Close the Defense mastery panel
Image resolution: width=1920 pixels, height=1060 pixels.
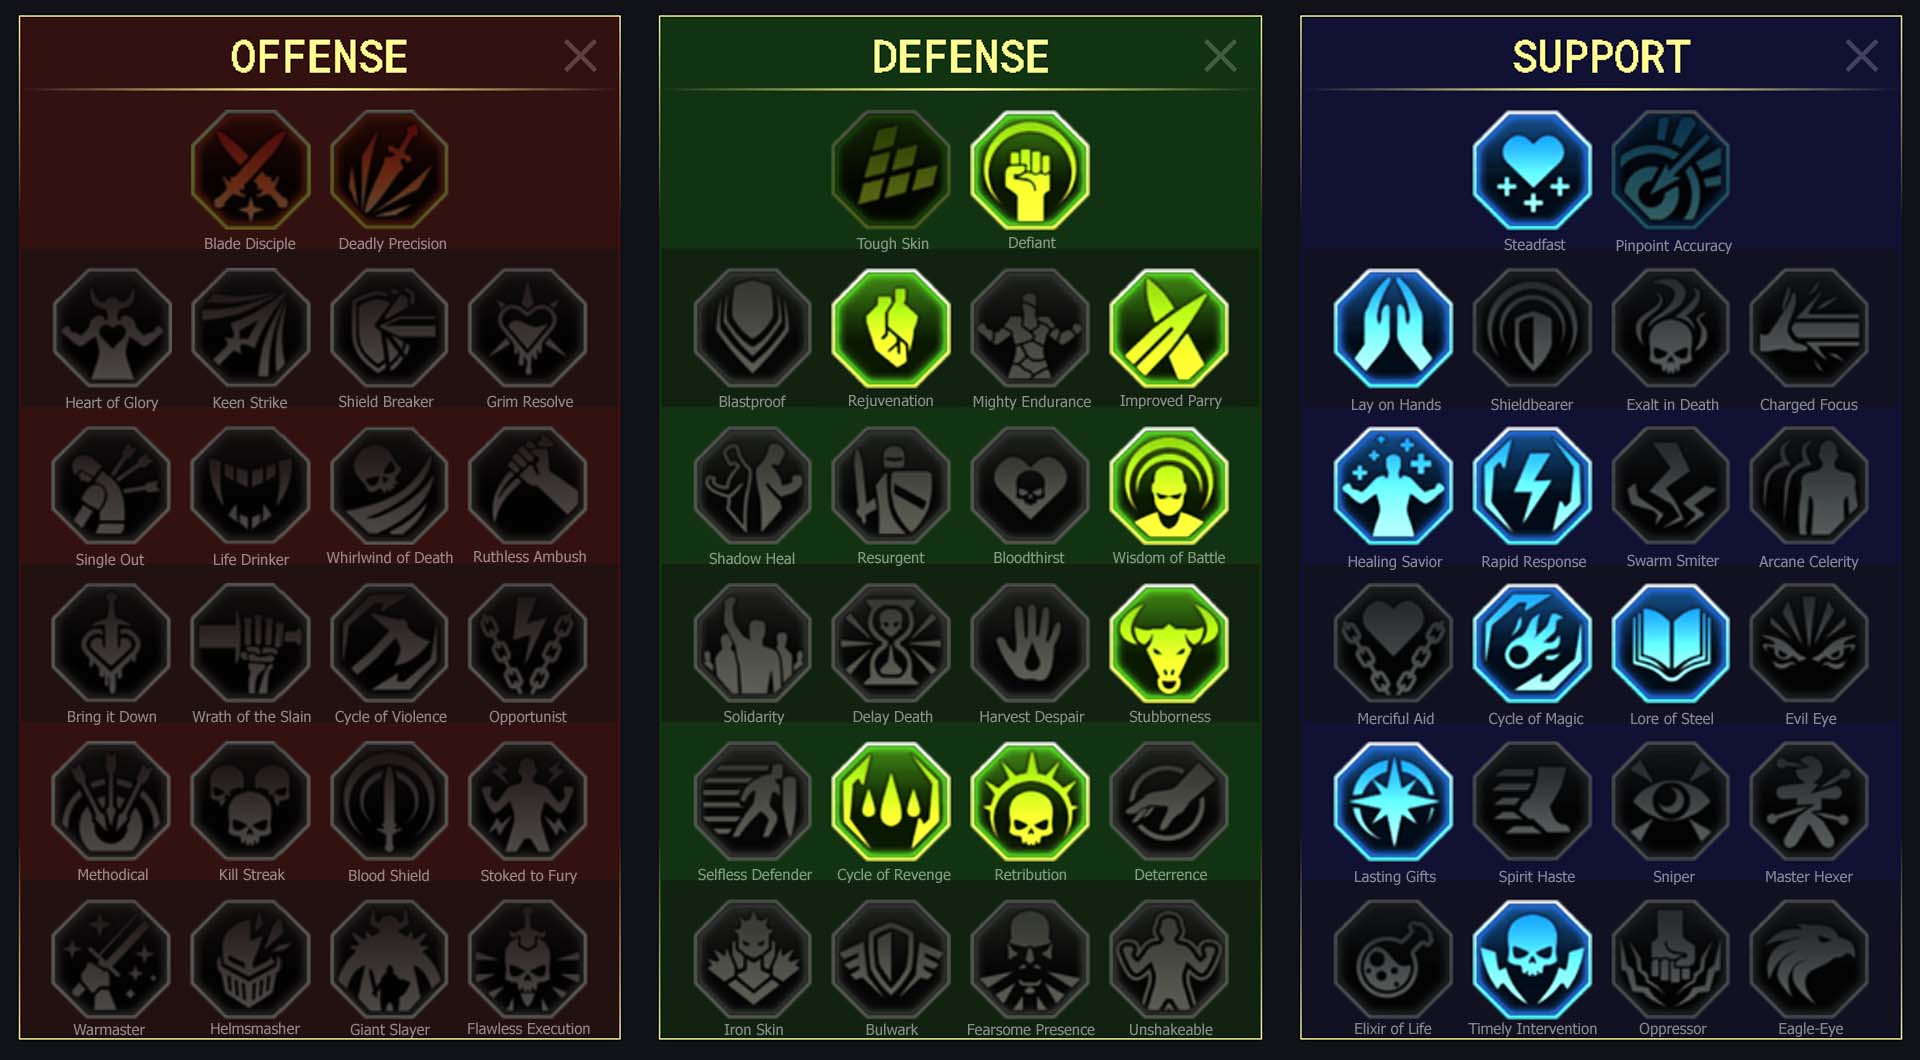coord(1220,56)
